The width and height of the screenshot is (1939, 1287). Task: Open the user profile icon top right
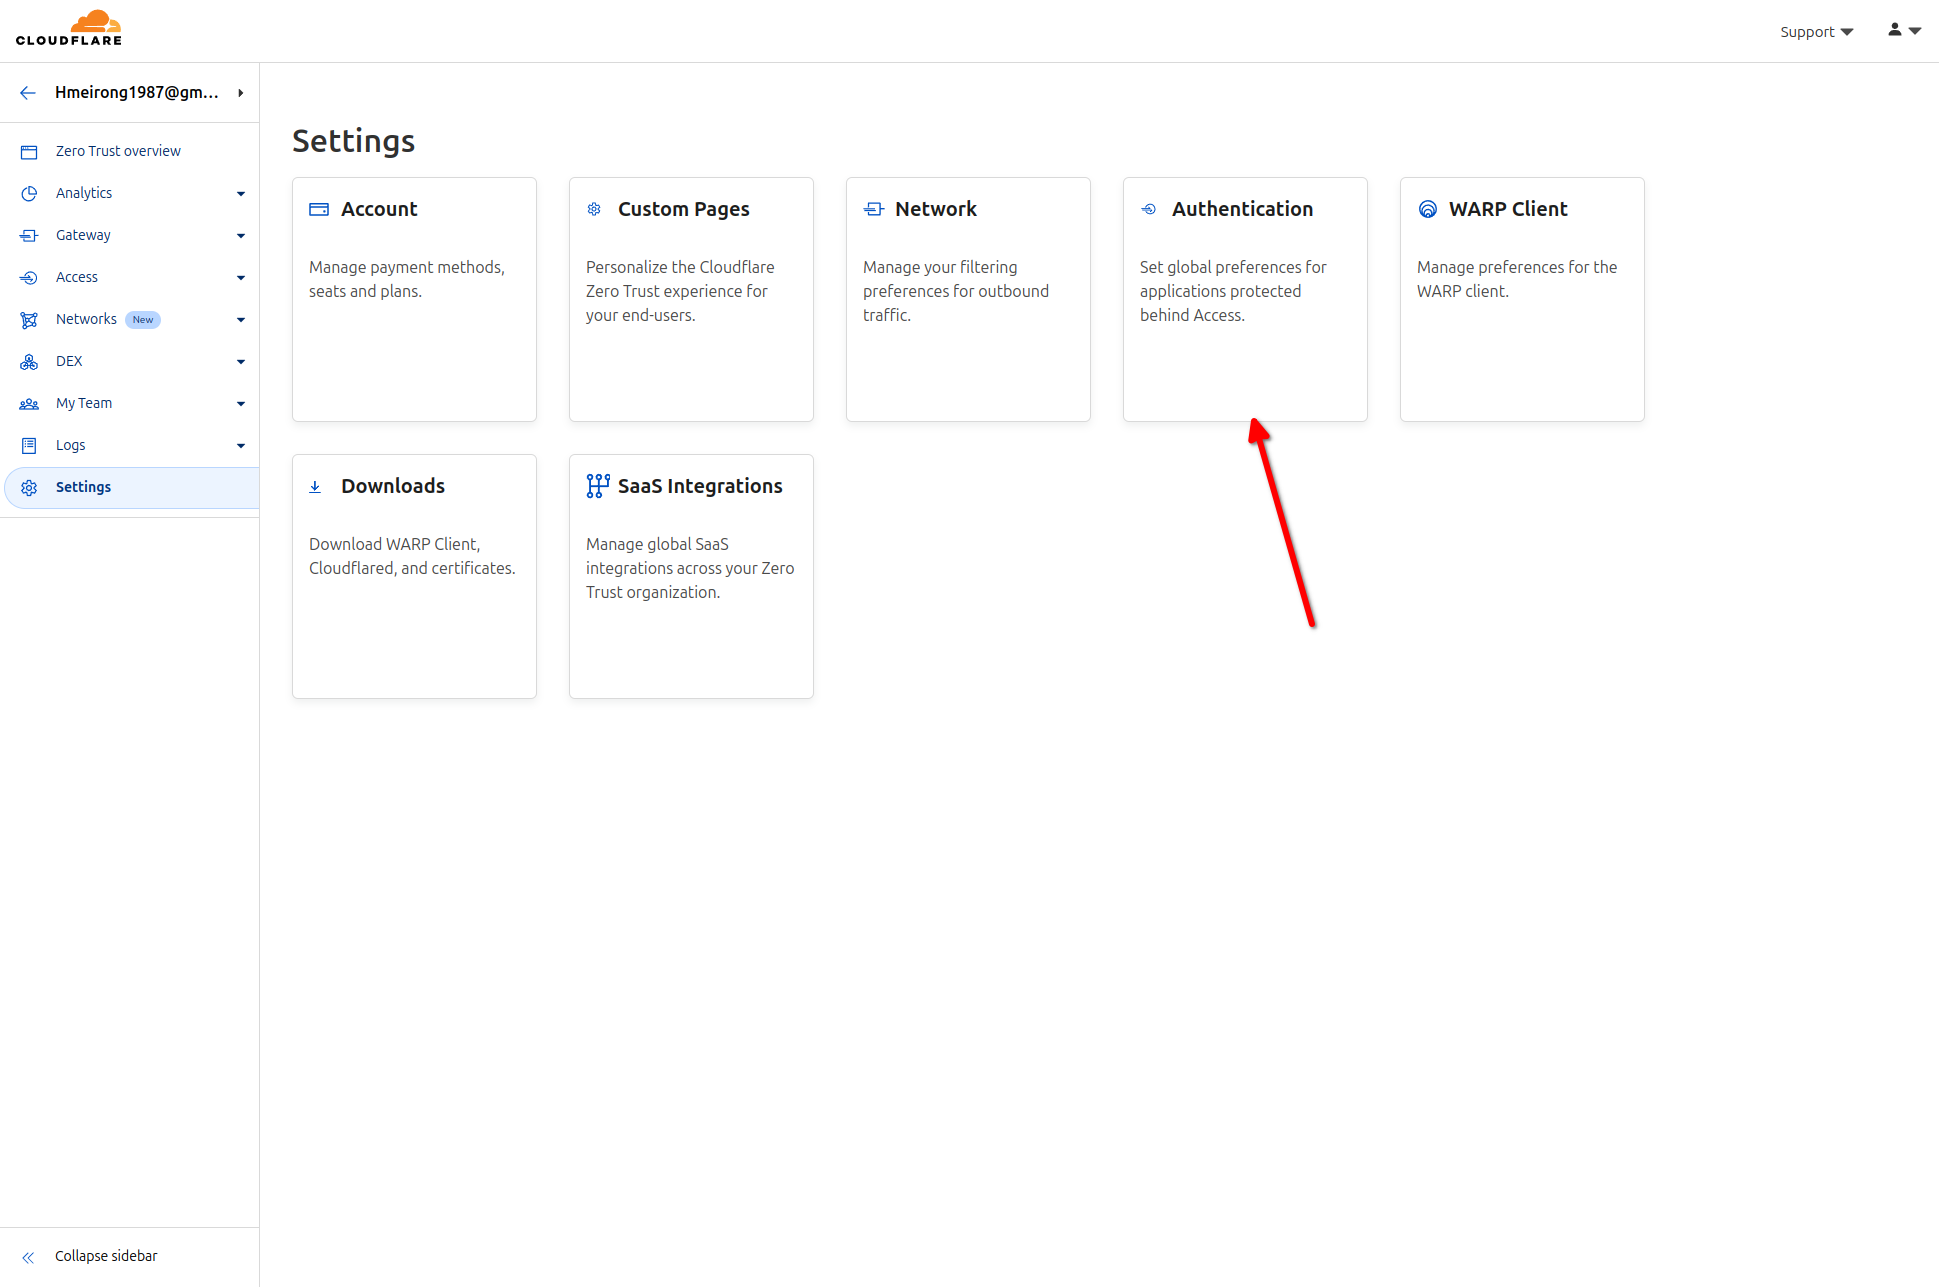tap(1893, 31)
